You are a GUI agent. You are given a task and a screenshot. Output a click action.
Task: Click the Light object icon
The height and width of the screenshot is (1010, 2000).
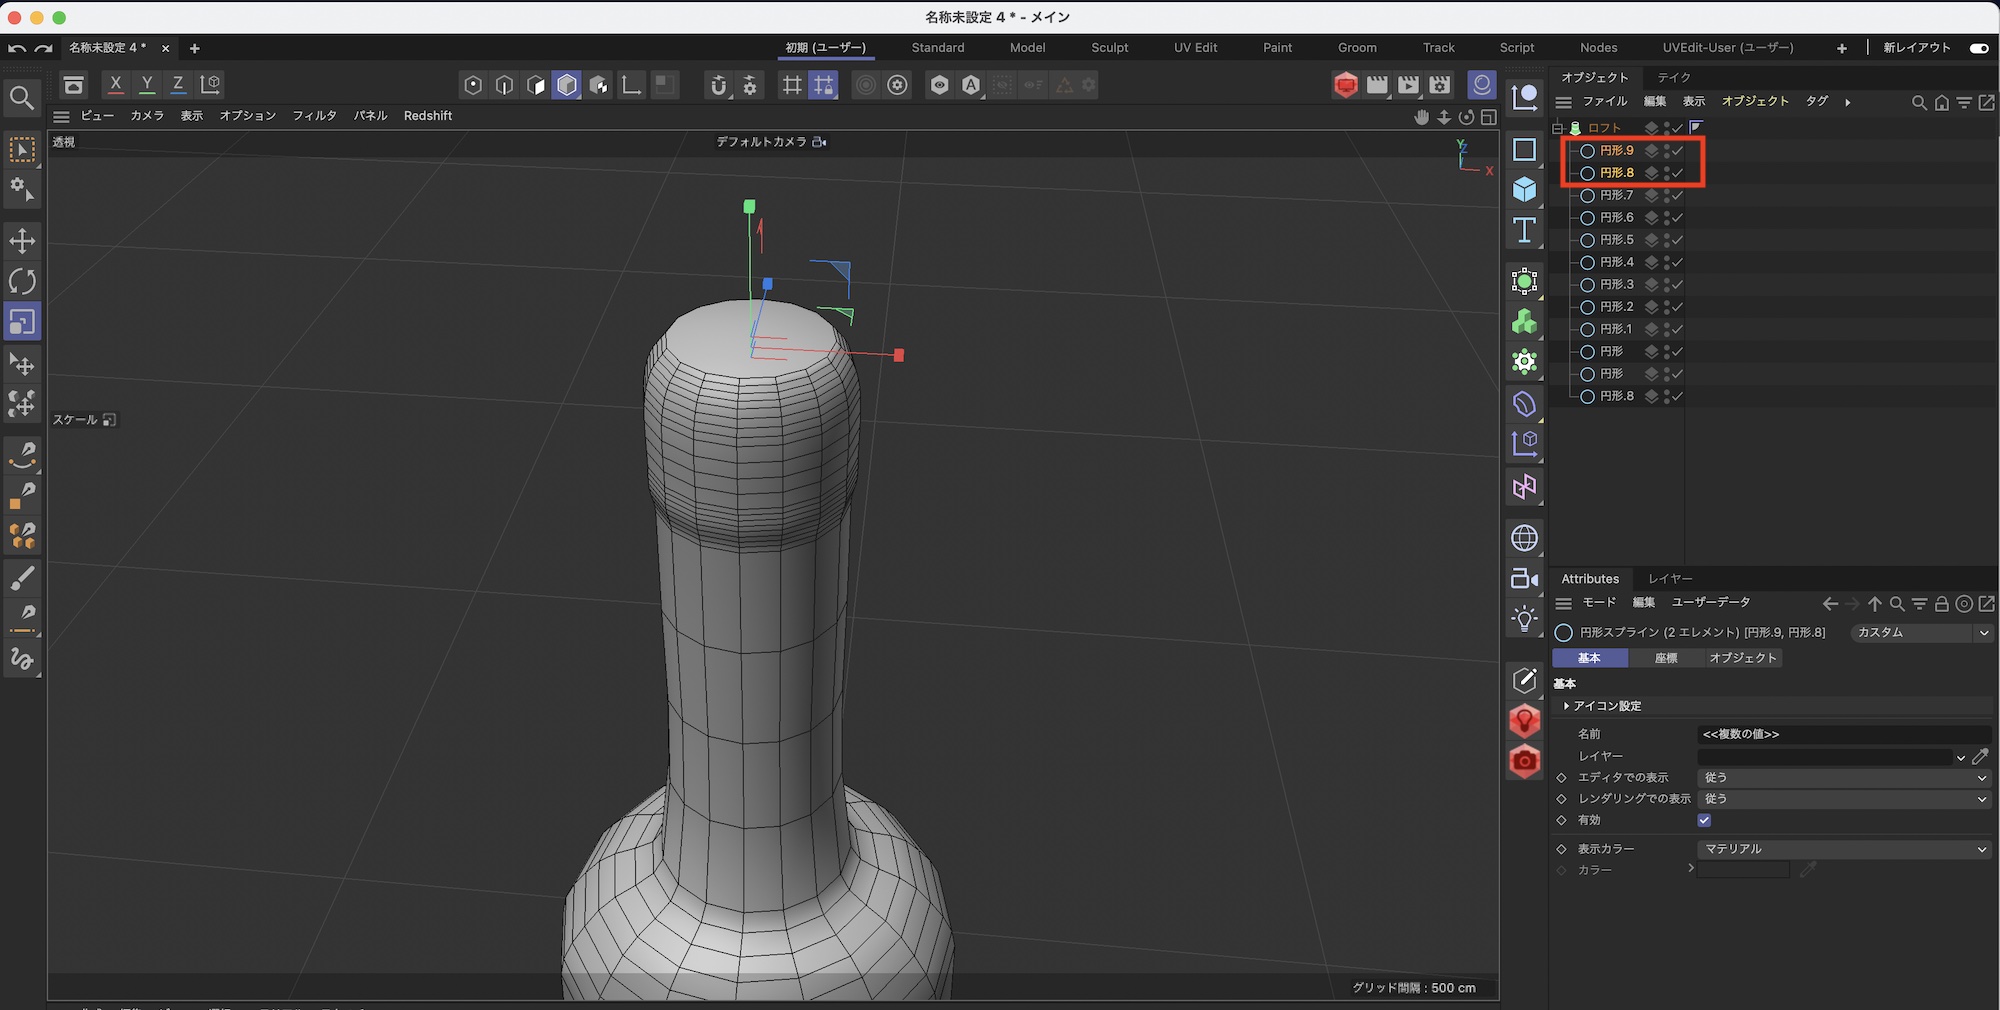click(1524, 619)
